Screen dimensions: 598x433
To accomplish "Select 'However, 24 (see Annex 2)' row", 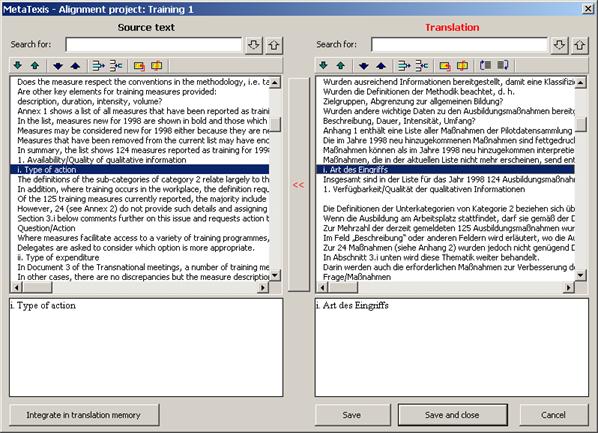I will (140, 209).
